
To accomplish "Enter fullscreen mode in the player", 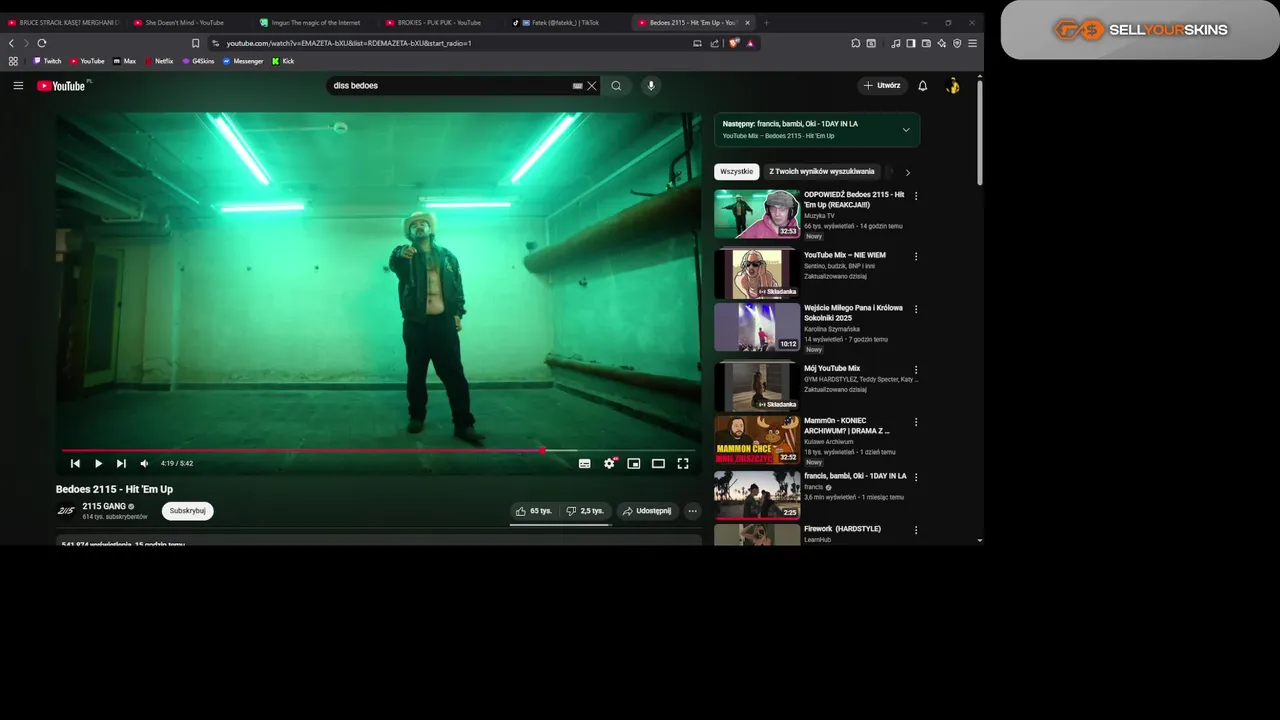I will [683, 463].
